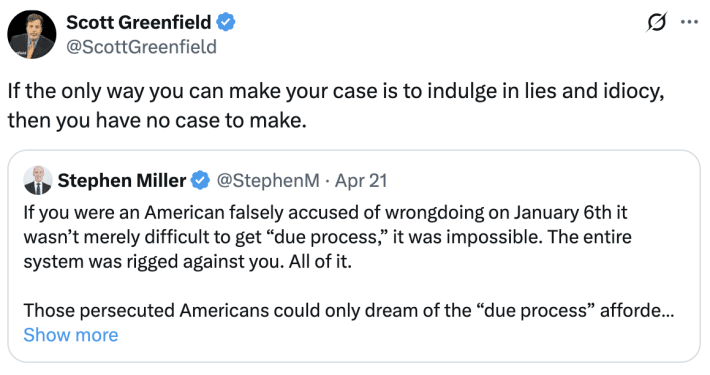Click the 'system was rigged against you' line
The height and width of the screenshot is (375, 710).
point(187,262)
